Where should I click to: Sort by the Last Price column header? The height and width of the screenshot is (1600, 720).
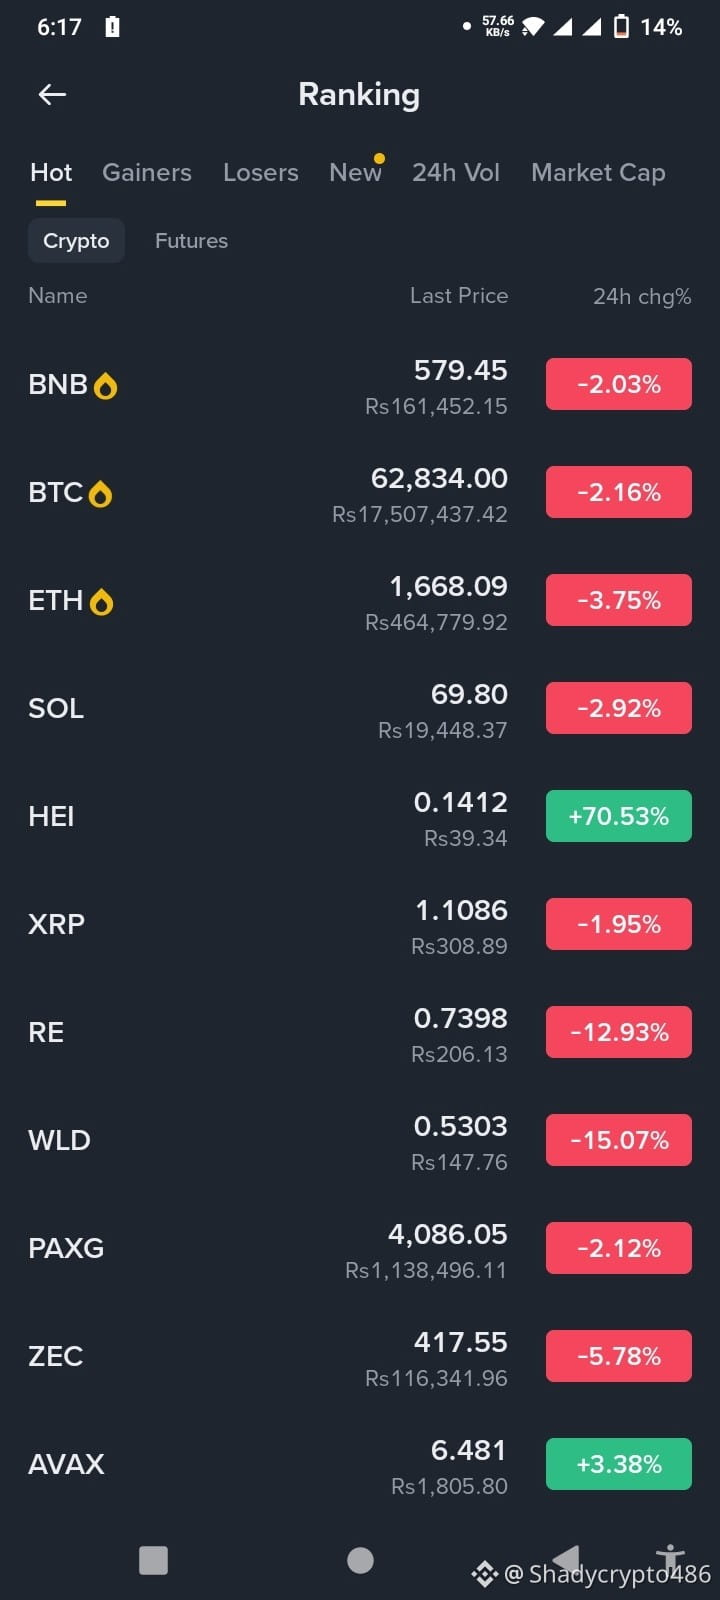[459, 296]
